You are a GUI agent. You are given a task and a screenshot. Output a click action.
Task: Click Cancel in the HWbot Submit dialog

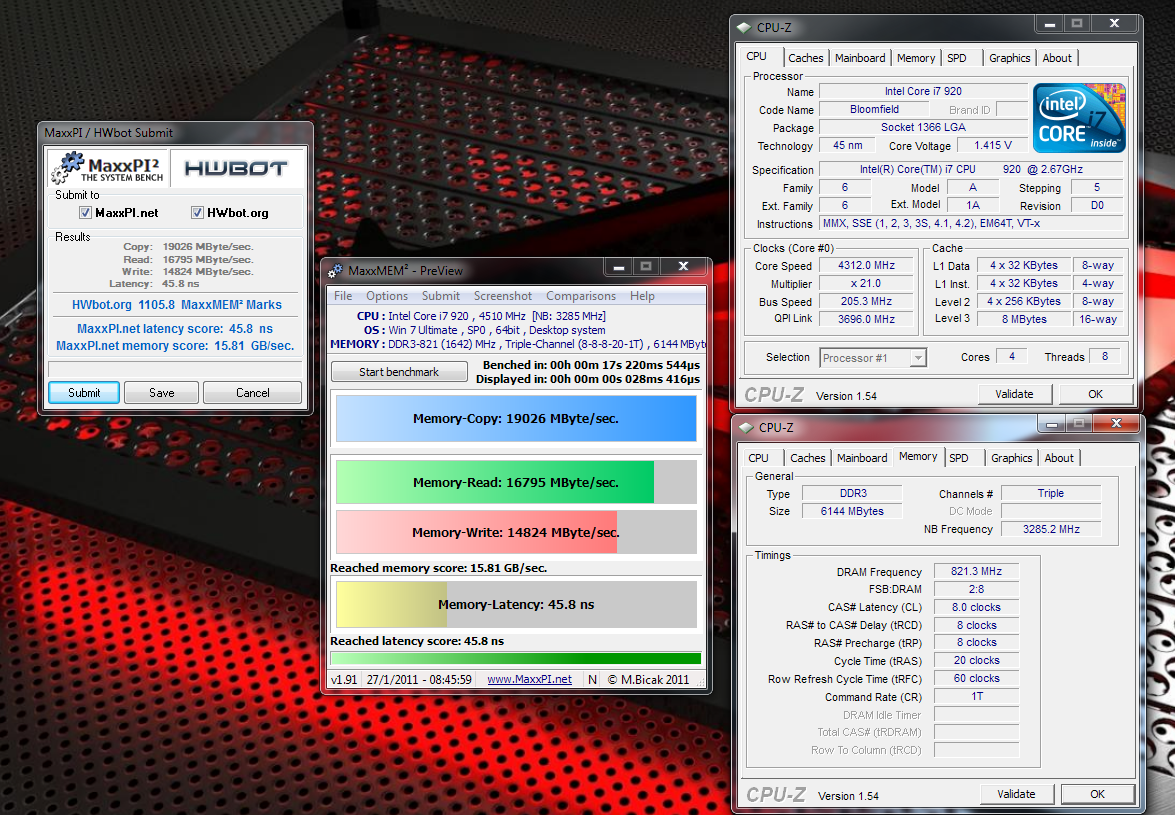point(253,393)
